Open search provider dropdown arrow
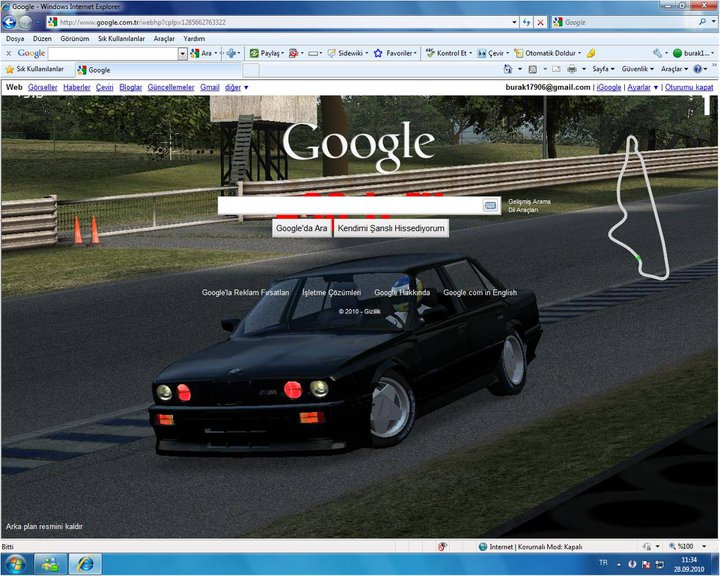This screenshot has width=720, height=576. click(713, 22)
